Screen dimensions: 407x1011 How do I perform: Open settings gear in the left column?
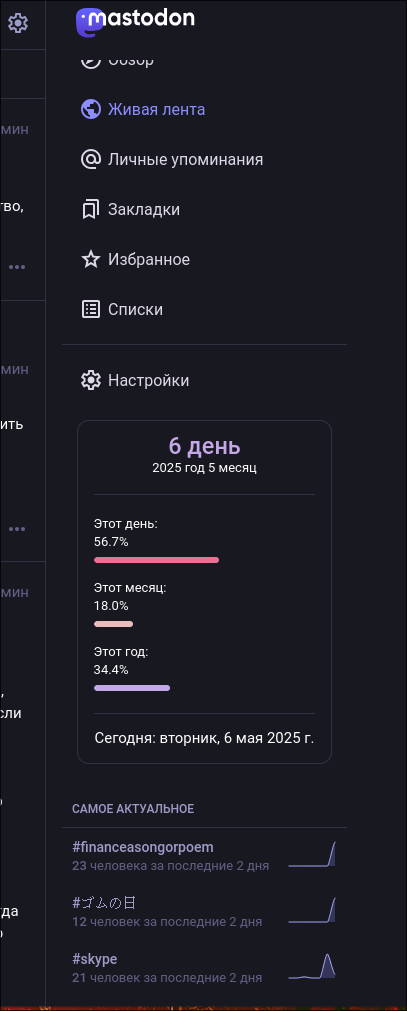[17, 24]
